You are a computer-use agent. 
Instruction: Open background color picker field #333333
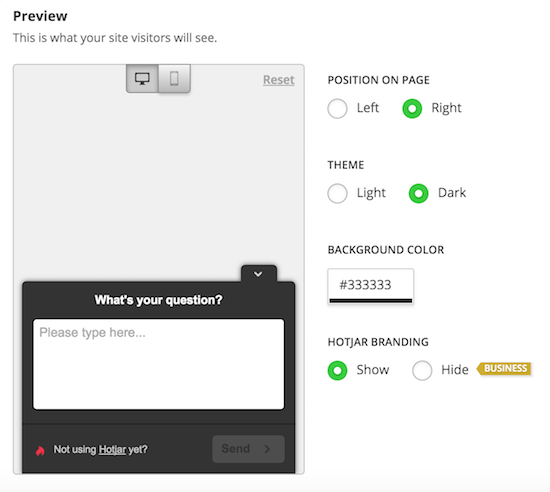[x=371, y=286]
